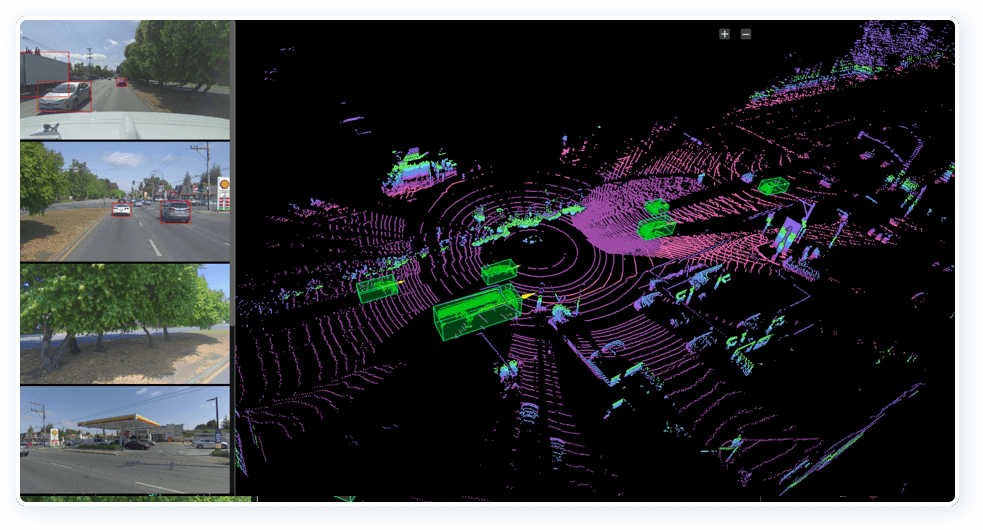Select the small green cuboid above the largest one
This screenshot has width=983, height=530.
tap(498, 271)
